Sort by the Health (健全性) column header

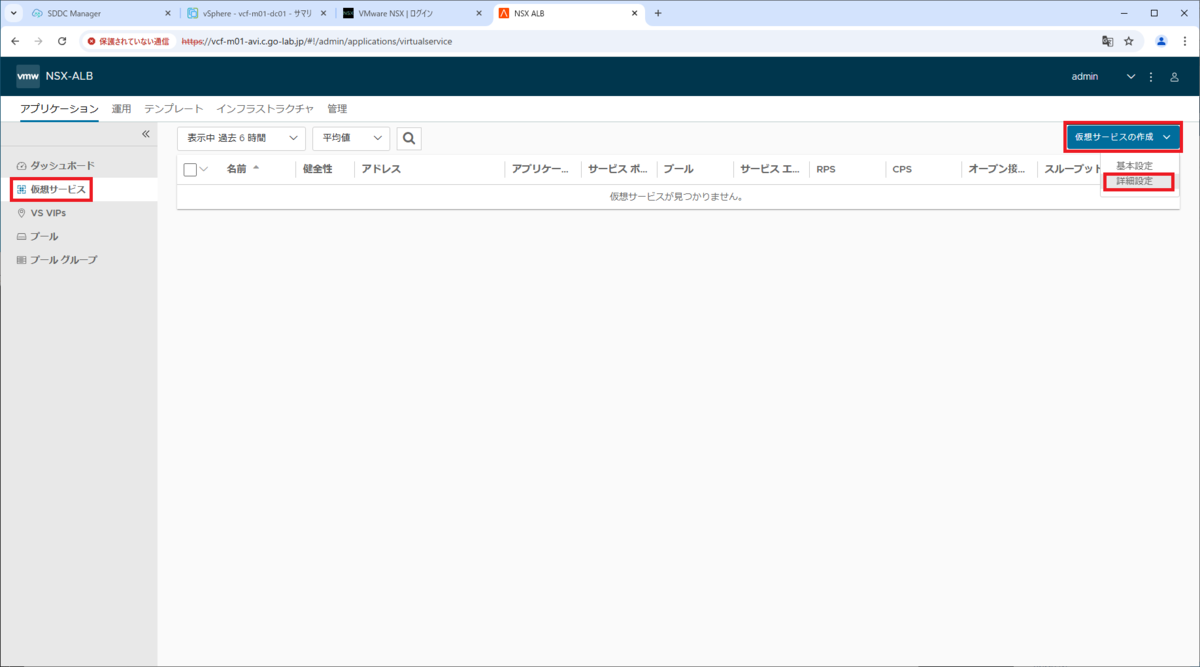click(x=317, y=169)
